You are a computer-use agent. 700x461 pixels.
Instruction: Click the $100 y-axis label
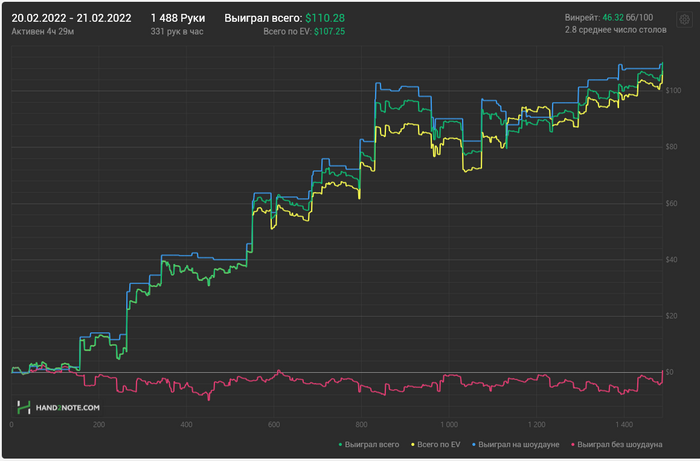[x=673, y=91]
